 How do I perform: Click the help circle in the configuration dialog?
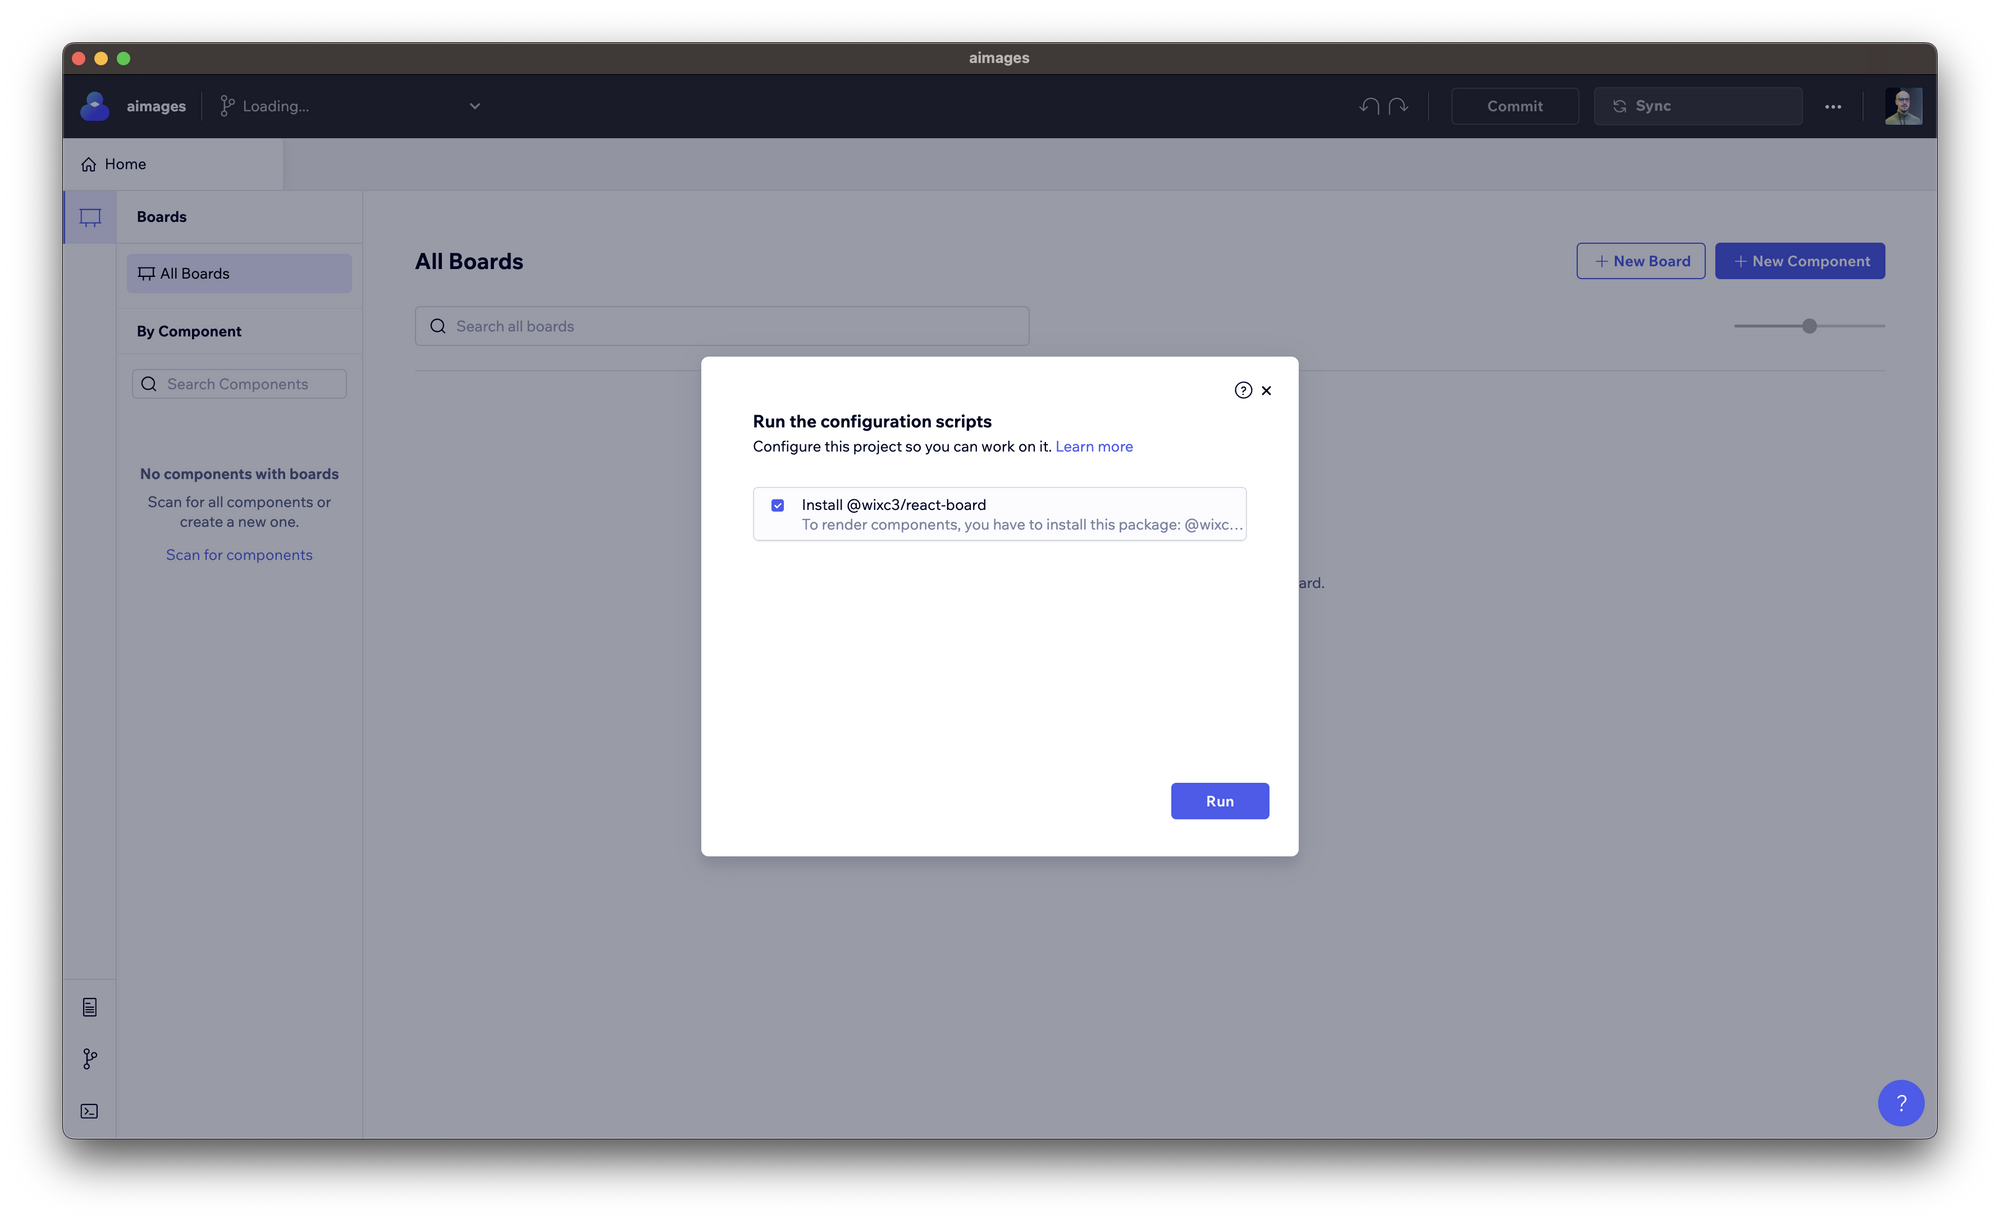coord(1242,390)
